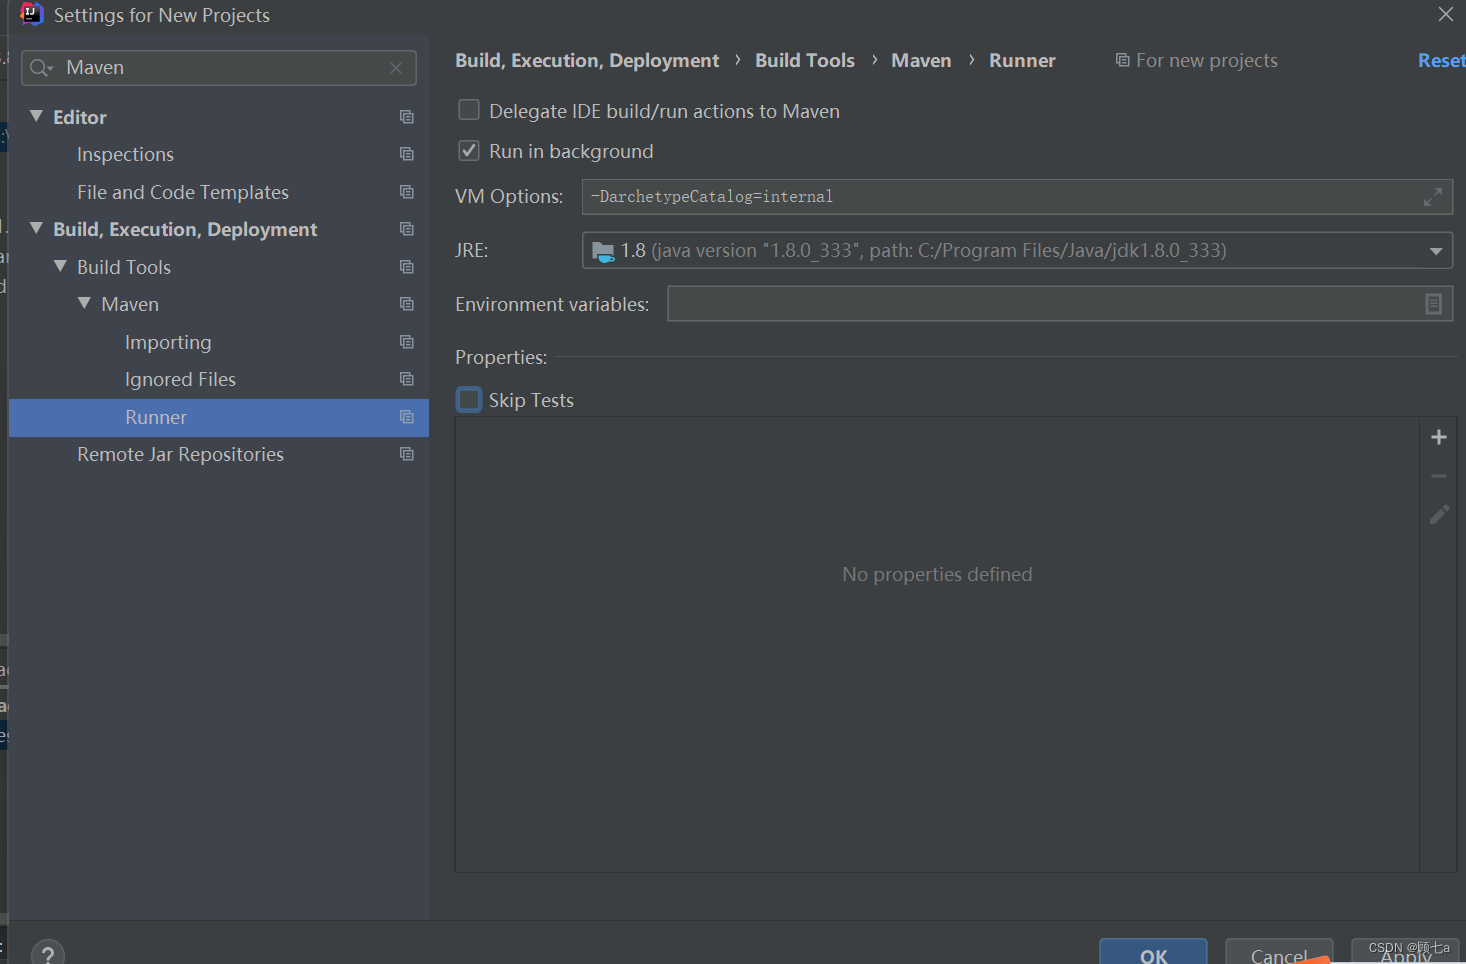1466x964 pixels.
Task: Click the Build Tools breadcrumb
Action: point(805,61)
